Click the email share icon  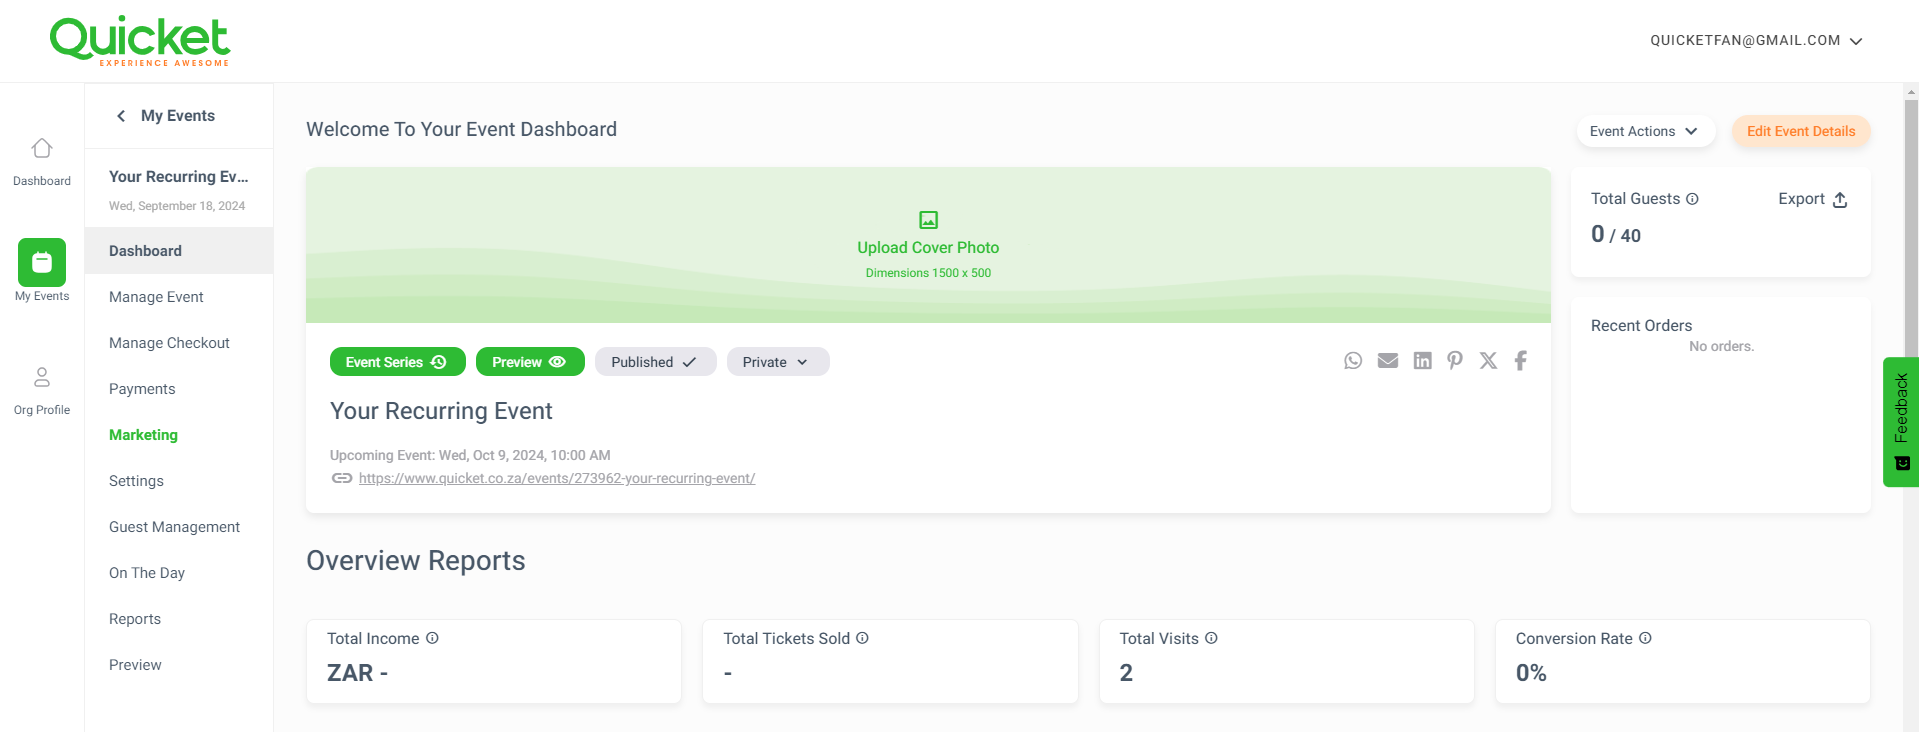pos(1388,361)
